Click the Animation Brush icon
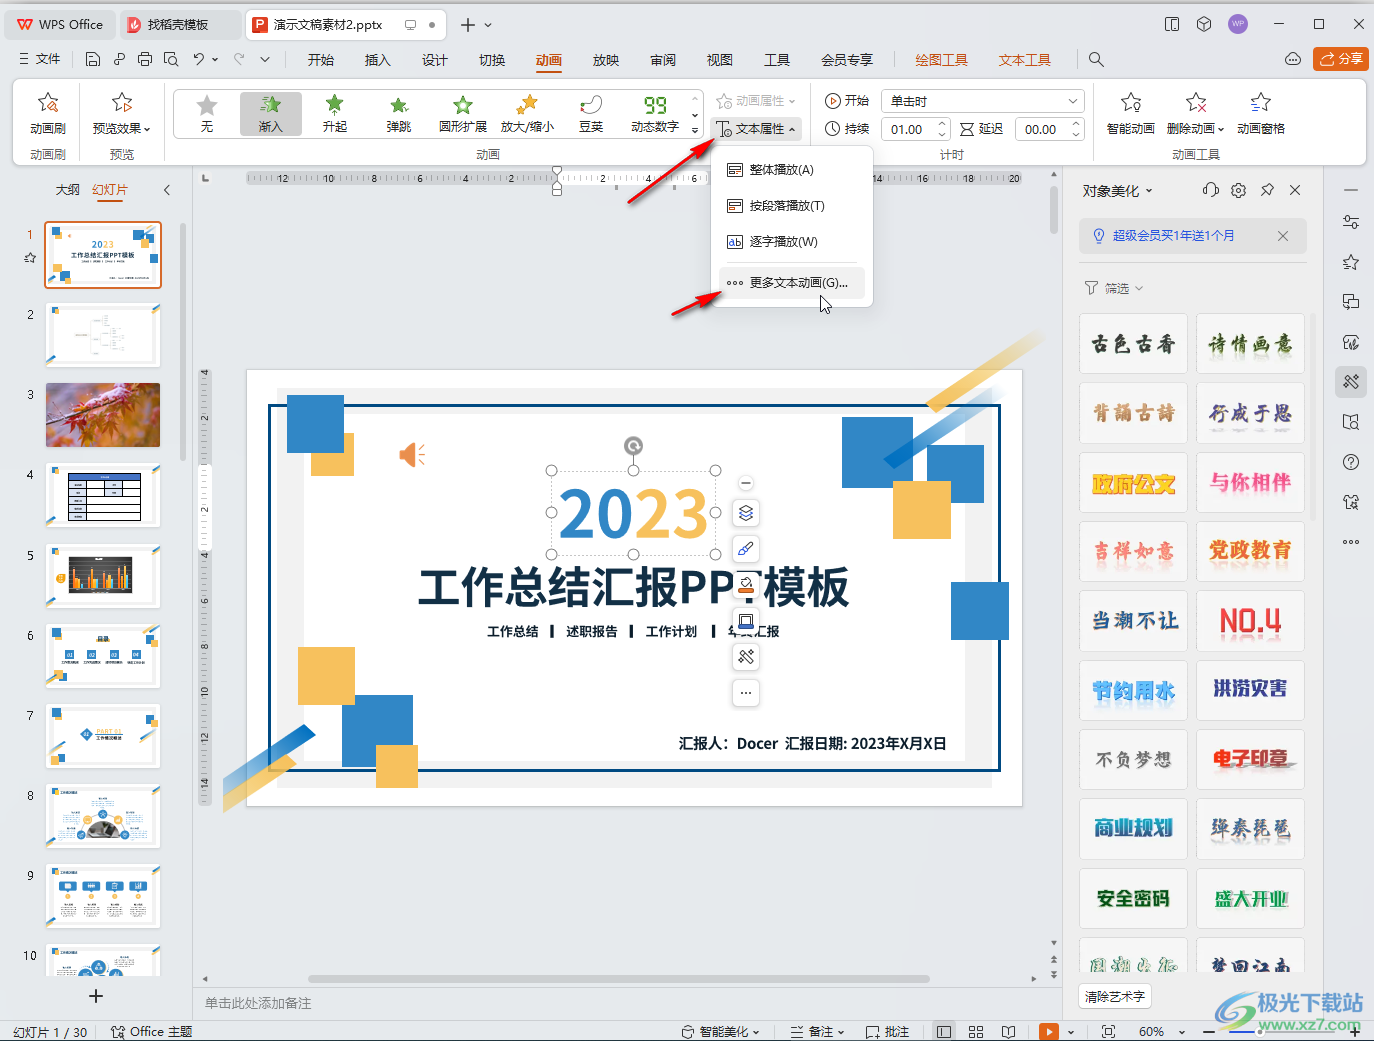Viewport: 1374px width, 1041px height. (47, 103)
